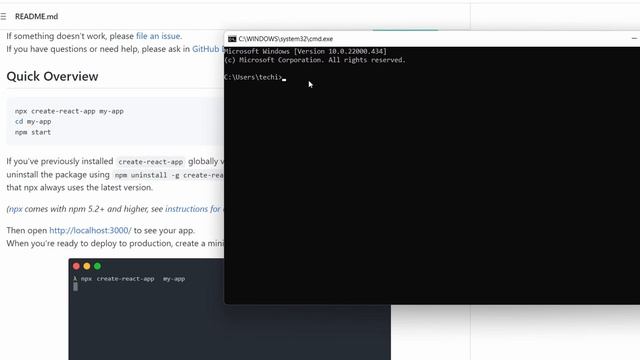
Task: Click the yellow dot in terminal demo image
Action: (87, 266)
